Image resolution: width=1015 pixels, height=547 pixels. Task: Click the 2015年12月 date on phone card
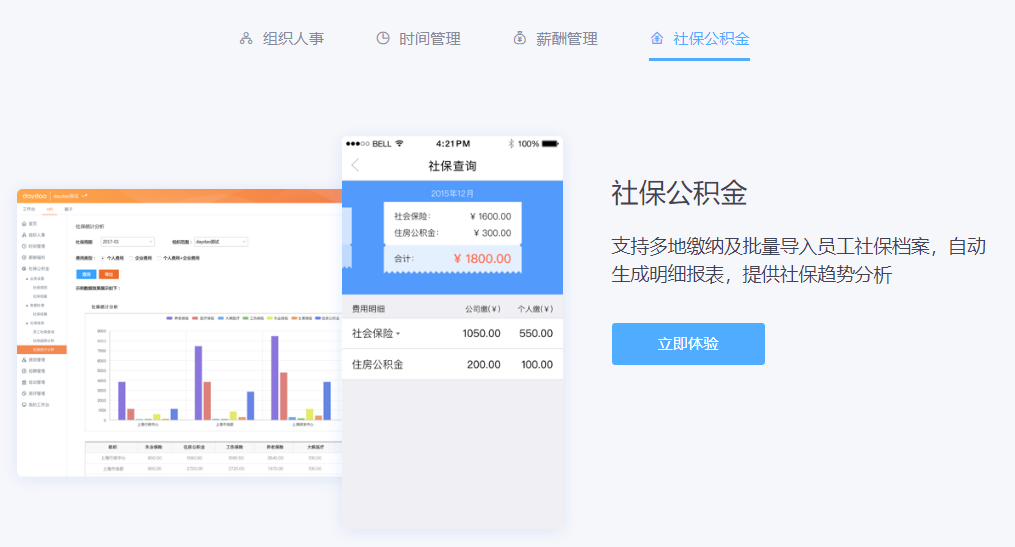pyautogui.click(x=452, y=194)
